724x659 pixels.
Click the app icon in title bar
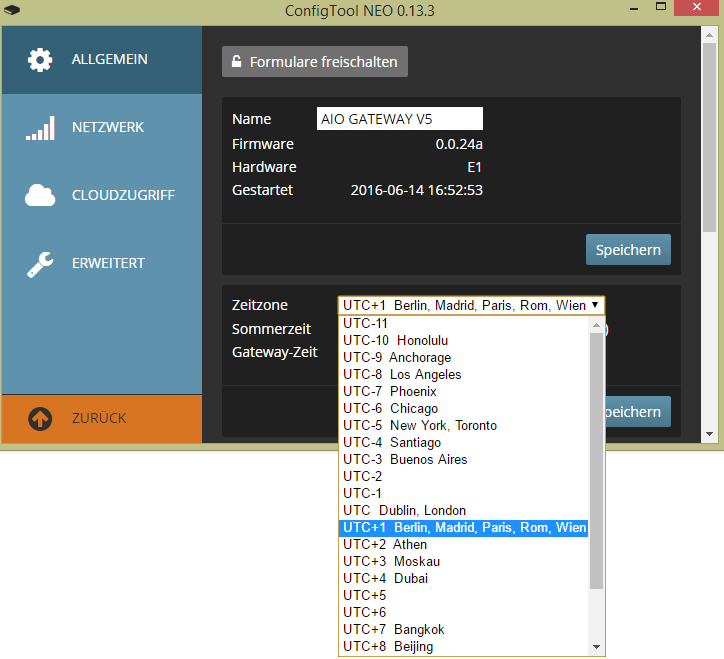(x=11, y=9)
